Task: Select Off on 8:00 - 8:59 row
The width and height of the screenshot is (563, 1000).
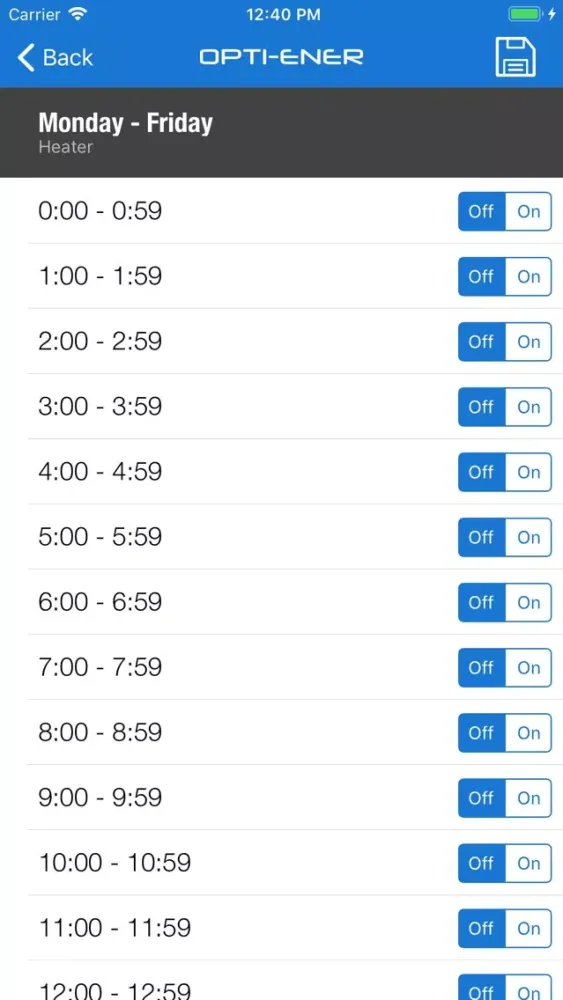Action: (x=481, y=733)
